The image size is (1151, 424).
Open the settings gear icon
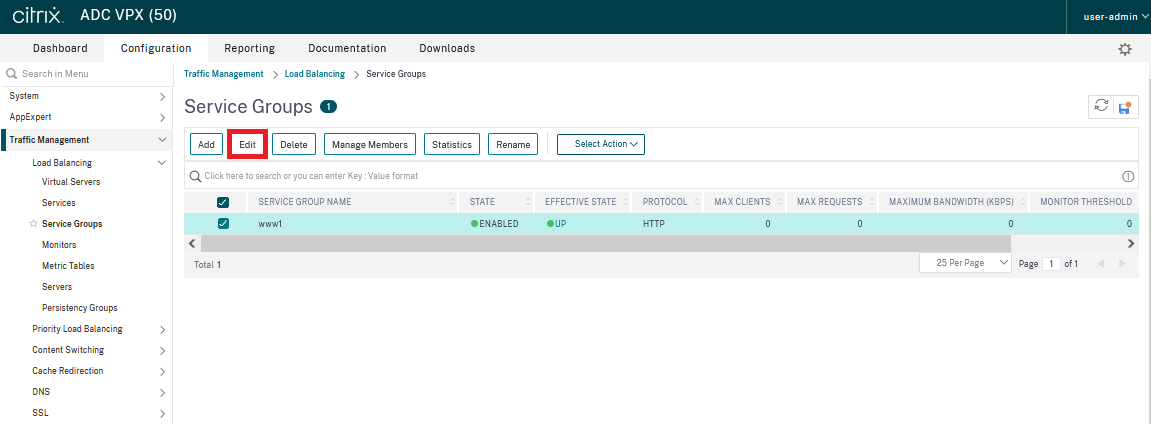(x=1125, y=49)
